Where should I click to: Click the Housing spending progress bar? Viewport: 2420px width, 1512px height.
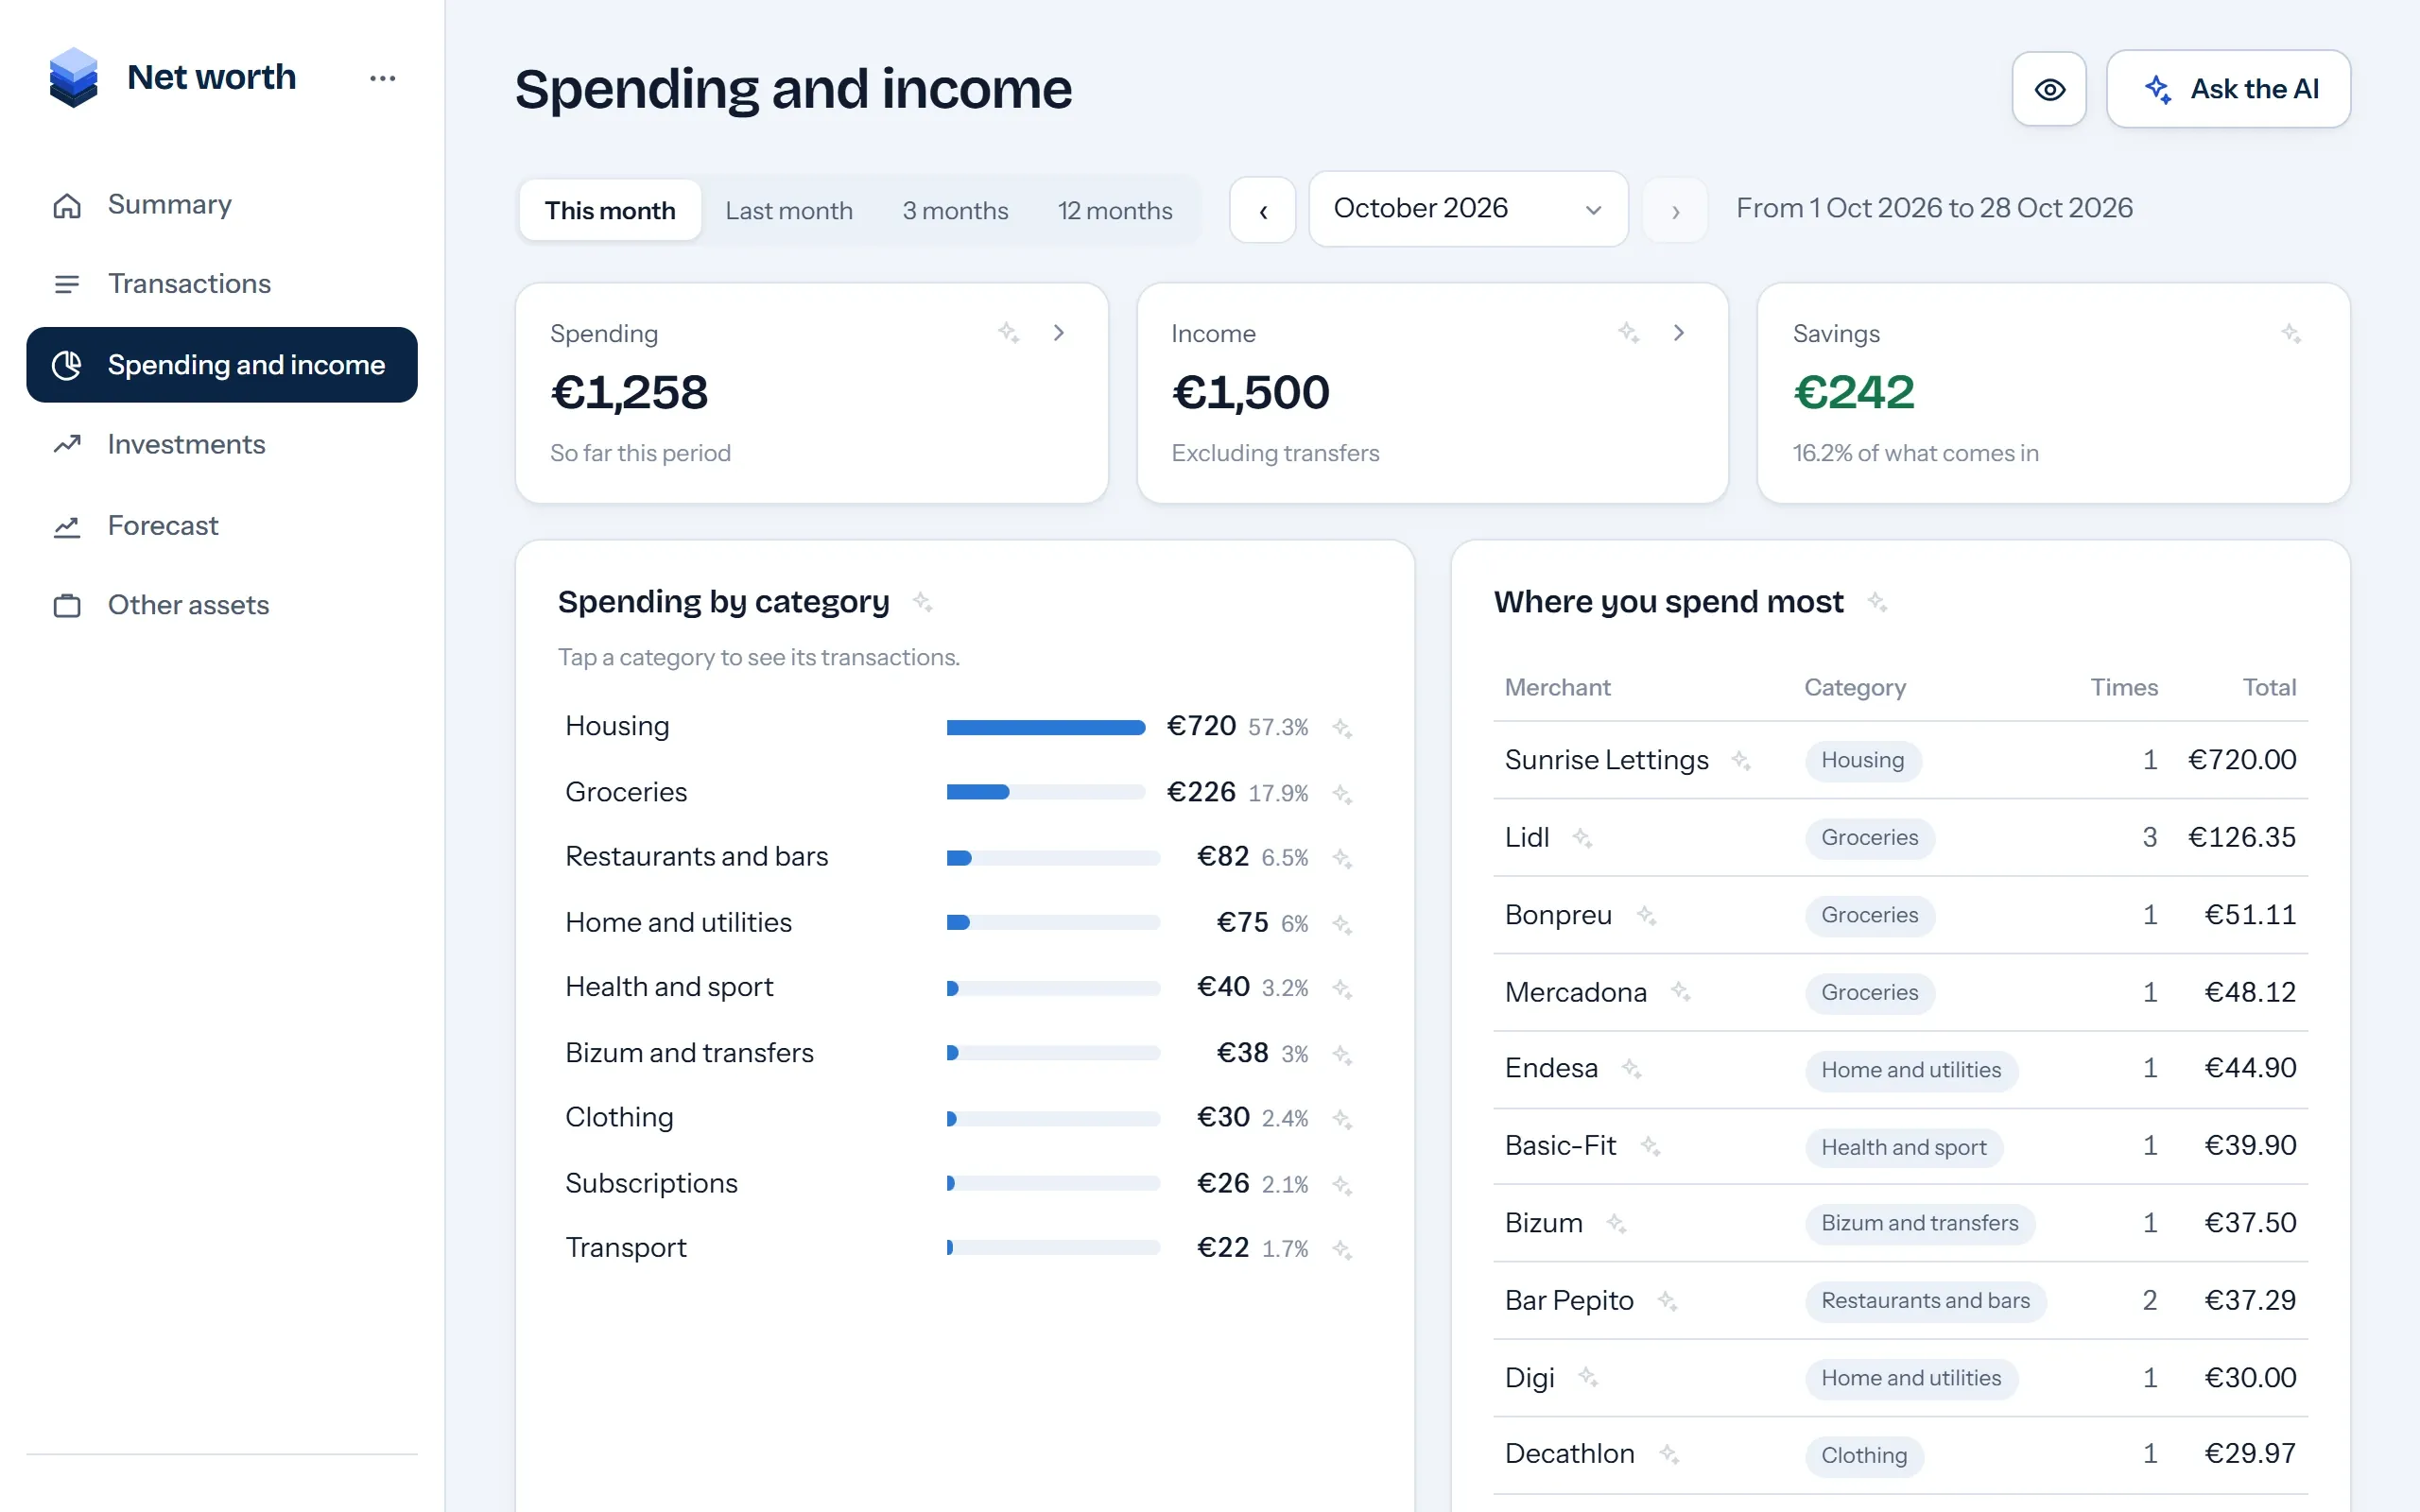tap(1046, 728)
